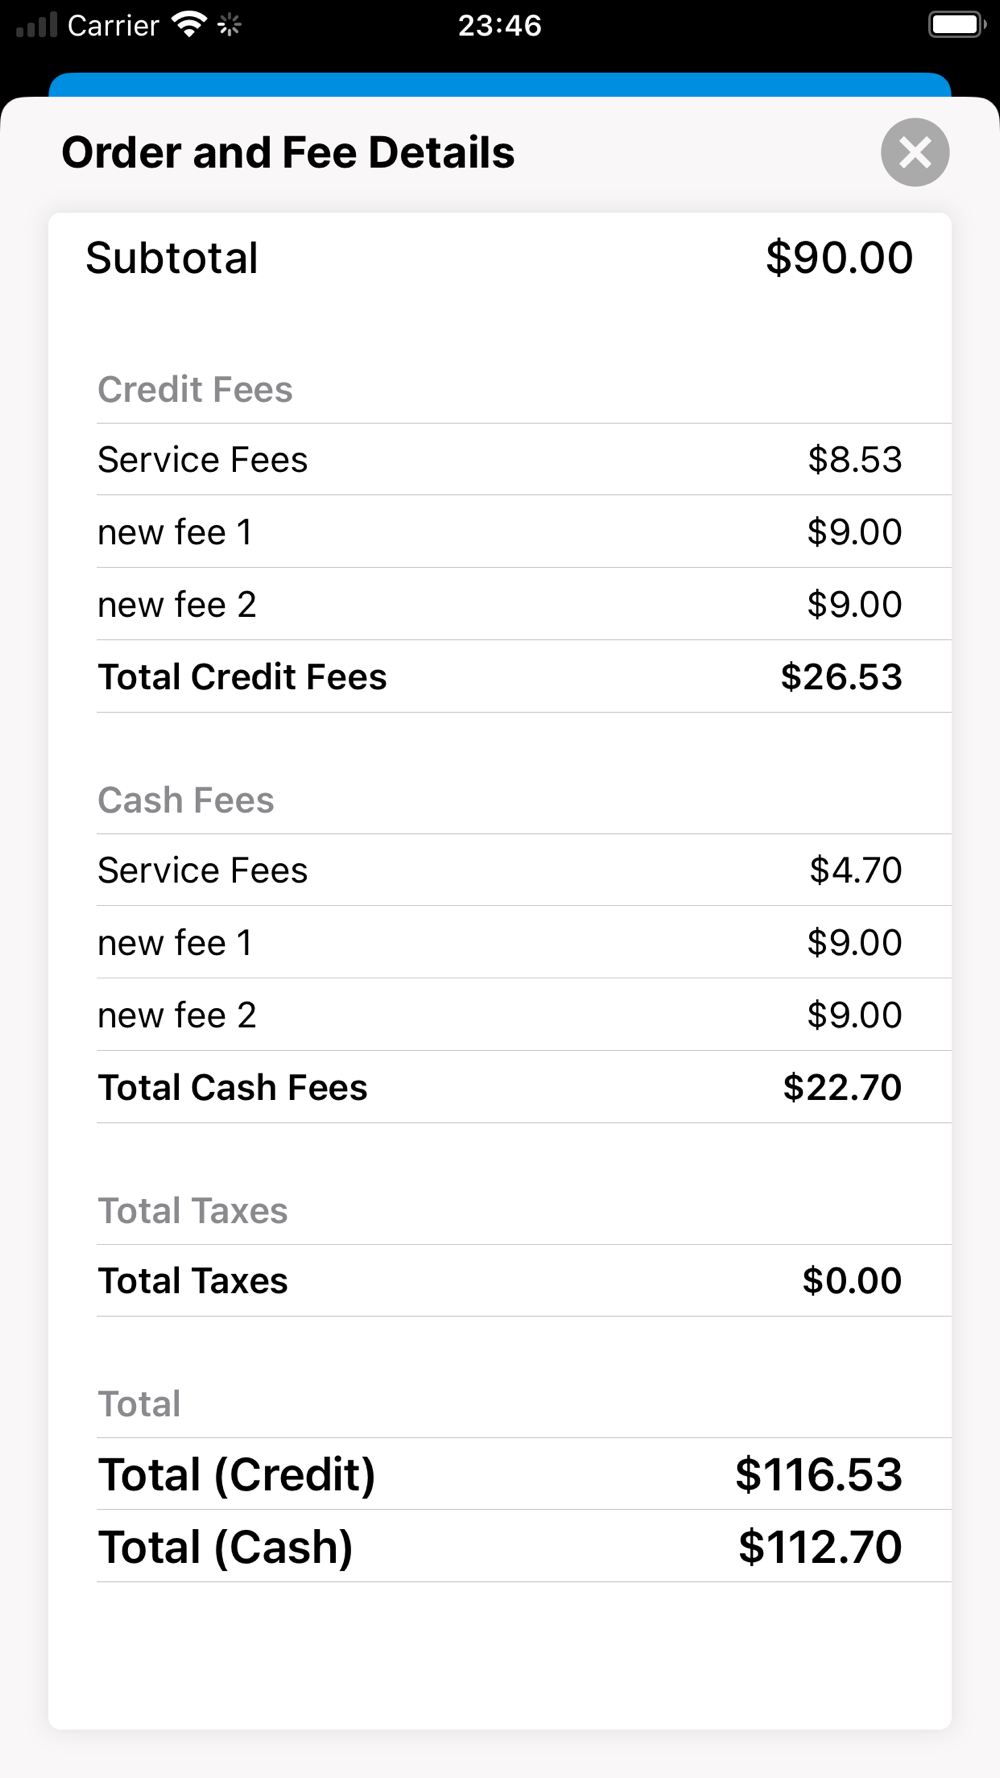Tap the blue bar behind the sheet
The height and width of the screenshot is (1778, 1000).
(500, 84)
